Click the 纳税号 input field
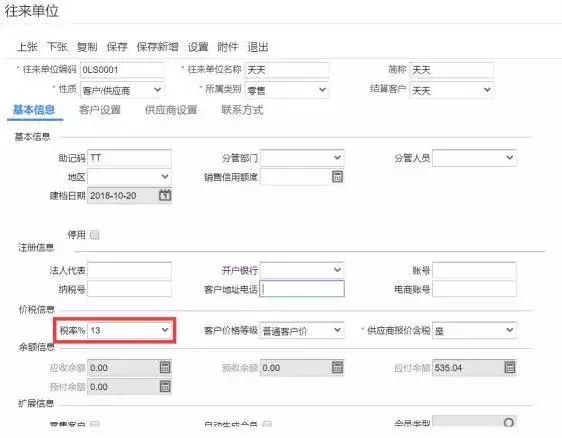Viewport: 562px width, 438px height. [129, 289]
